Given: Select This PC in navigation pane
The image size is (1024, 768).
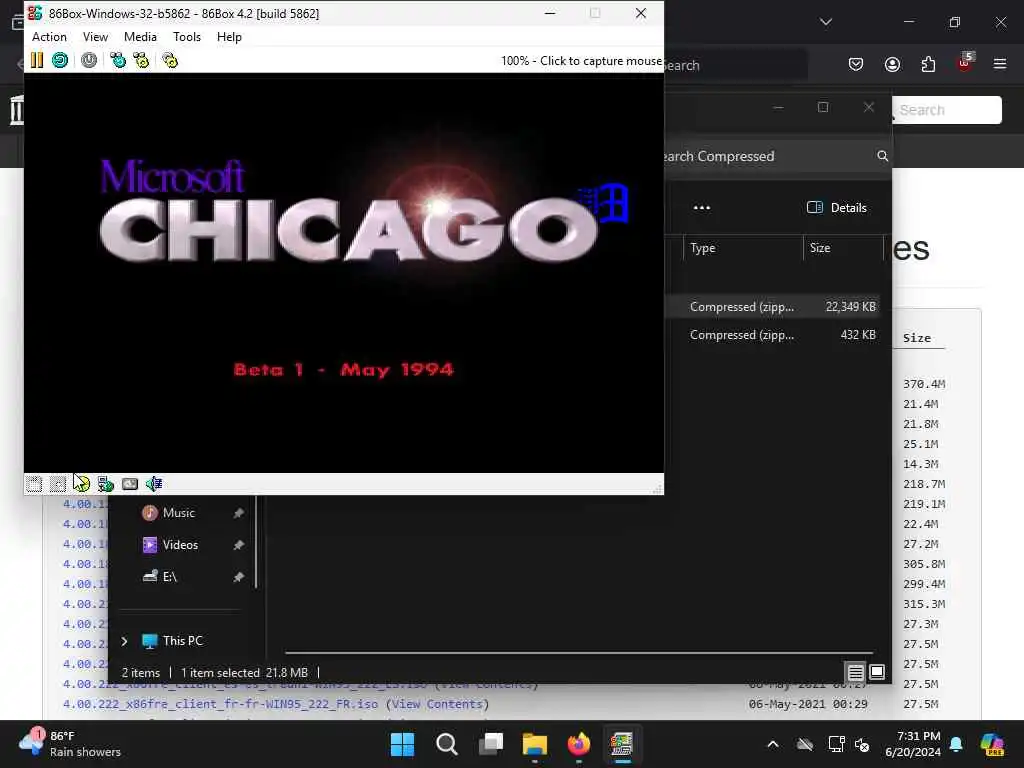Looking at the screenshot, I should click(182, 641).
